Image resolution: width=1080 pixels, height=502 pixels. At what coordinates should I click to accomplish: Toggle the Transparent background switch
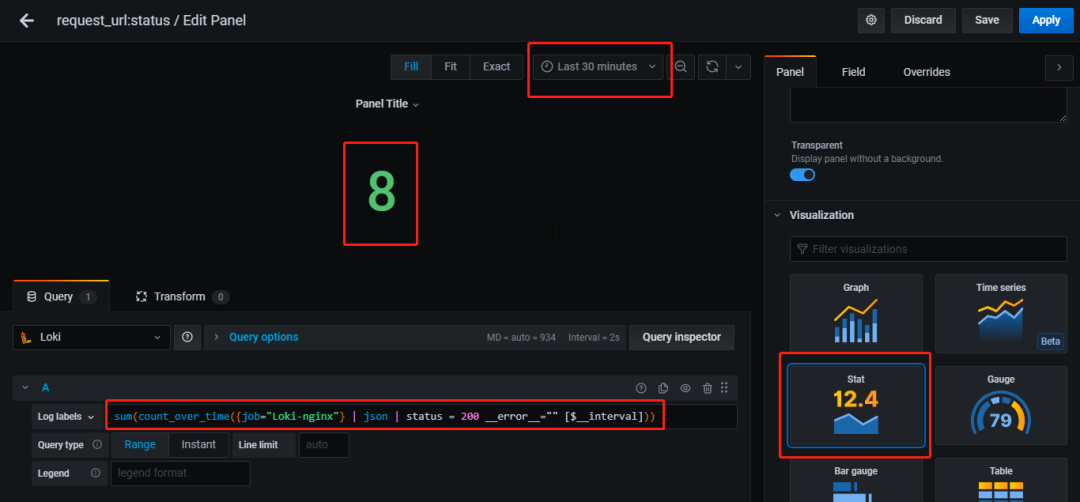802,175
